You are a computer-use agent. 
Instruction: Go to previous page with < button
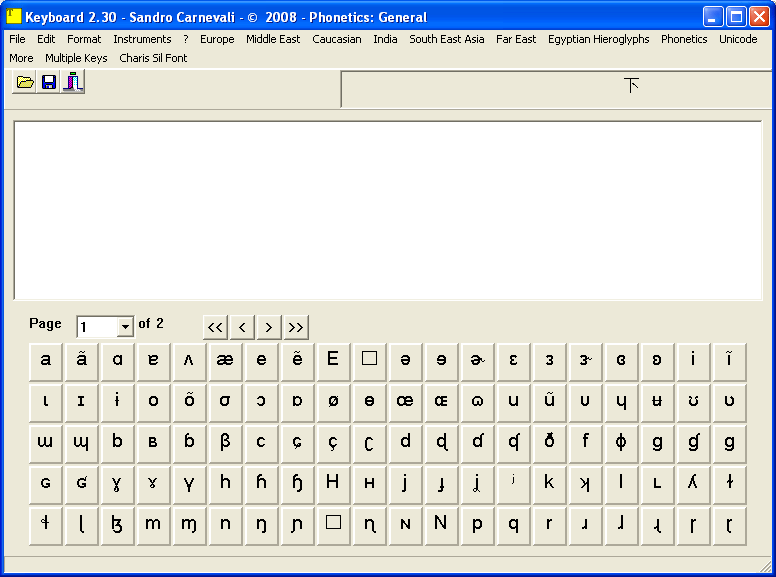pyautogui.click(x=242, y=327)
